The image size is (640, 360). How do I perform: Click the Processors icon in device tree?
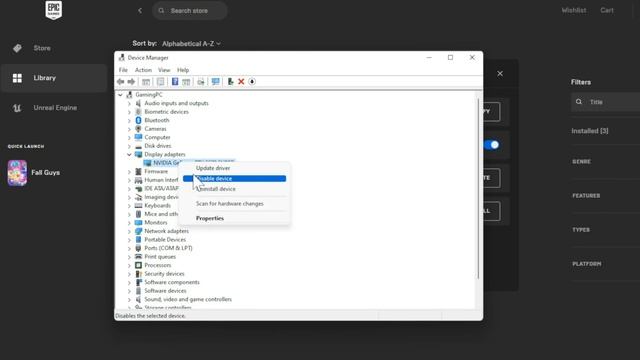138,265
